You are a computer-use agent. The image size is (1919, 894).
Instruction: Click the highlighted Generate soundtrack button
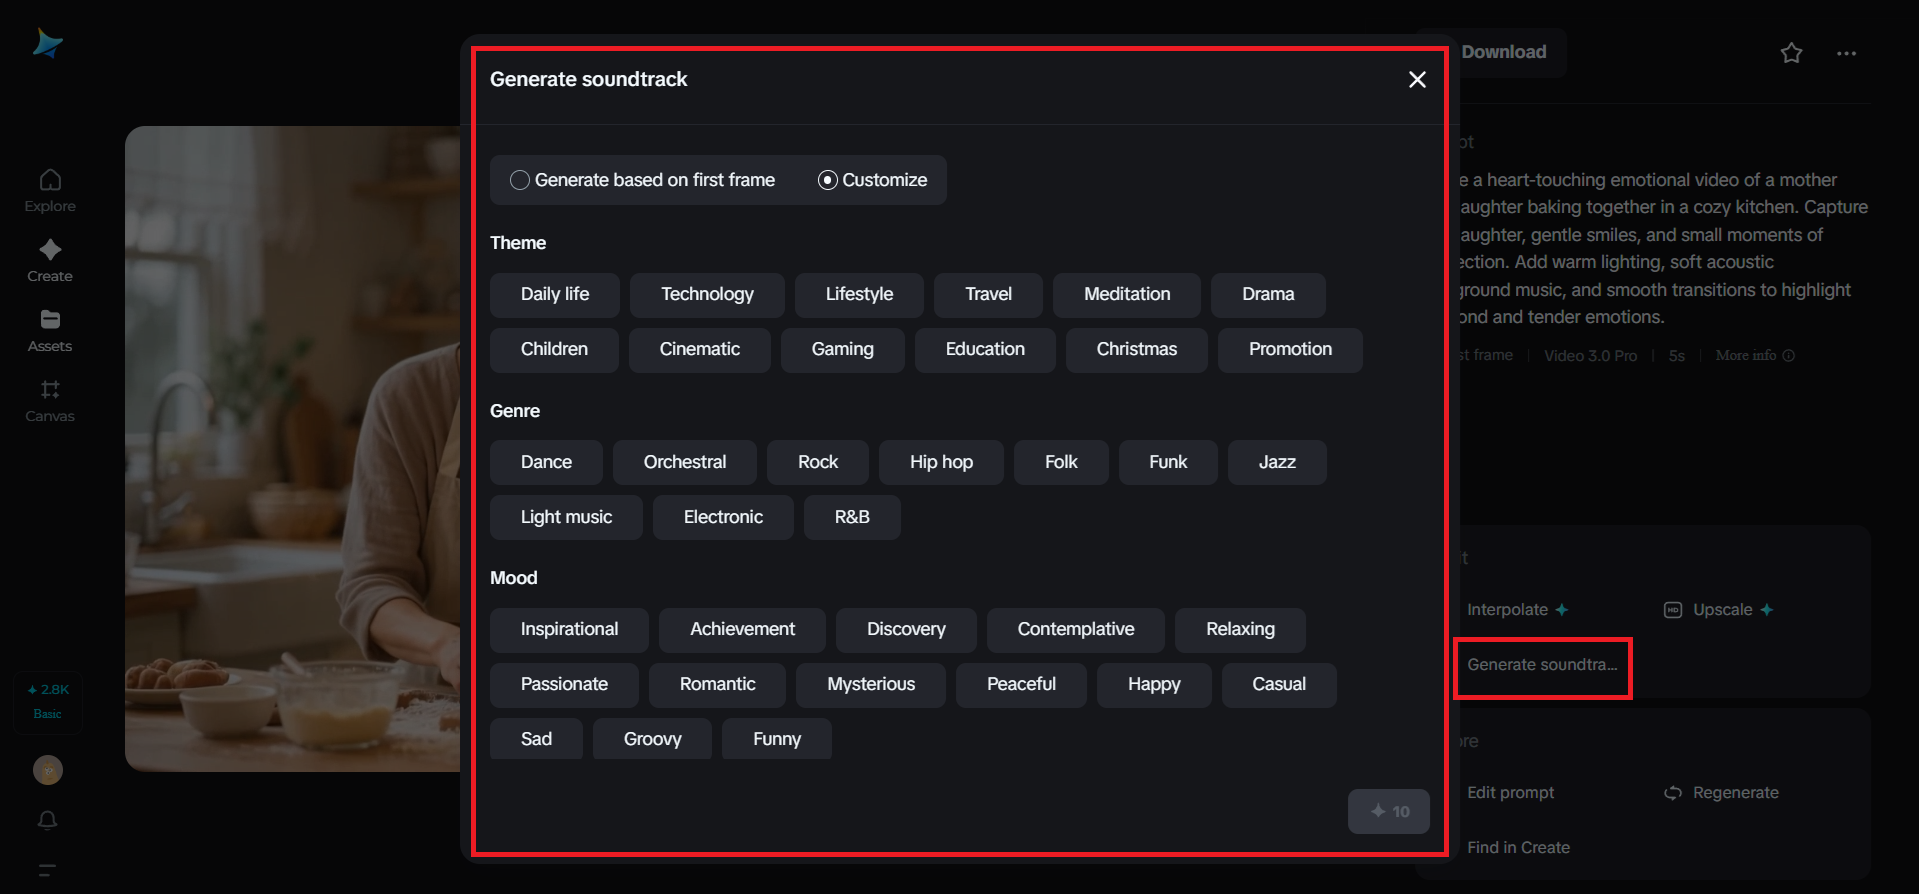pos(1542,665)
